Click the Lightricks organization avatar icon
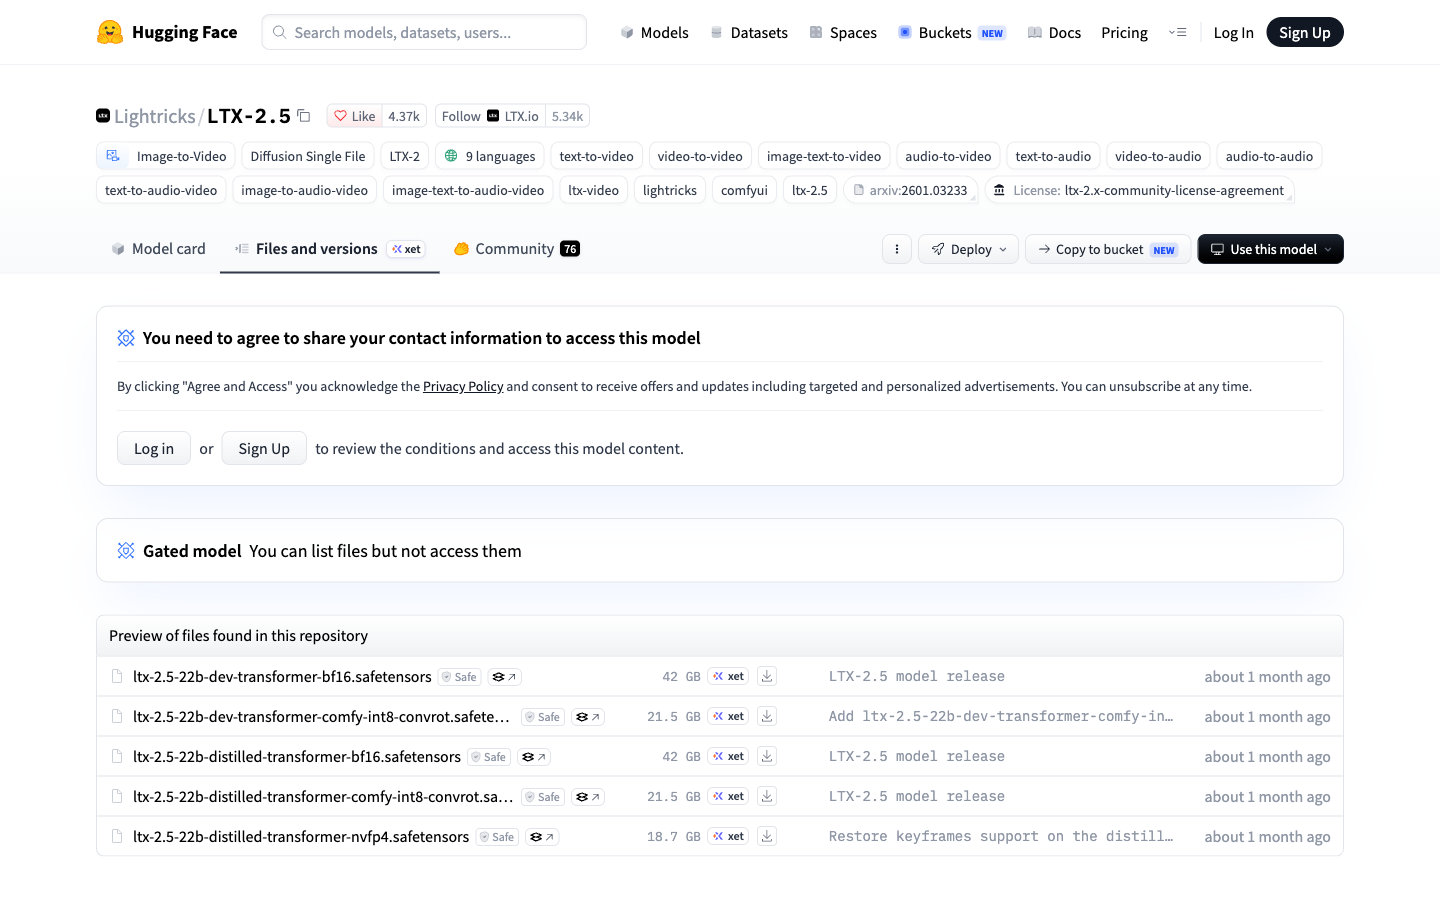The image size is (1440, 900). click(103, 116)
